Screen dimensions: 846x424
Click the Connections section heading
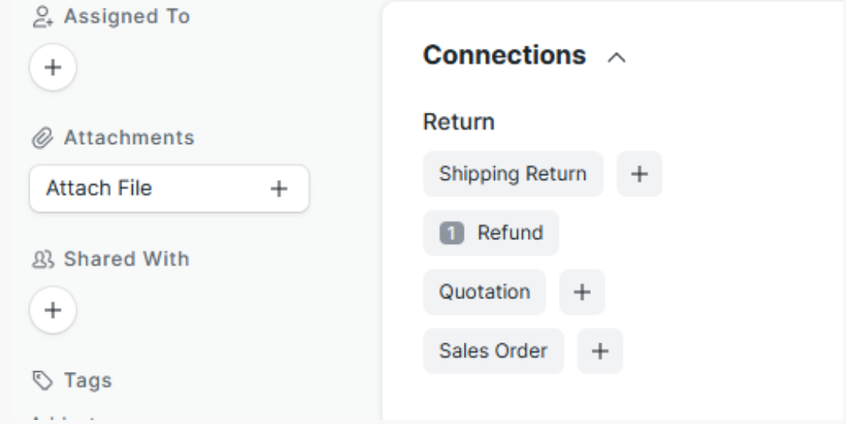tap(504, 55)
